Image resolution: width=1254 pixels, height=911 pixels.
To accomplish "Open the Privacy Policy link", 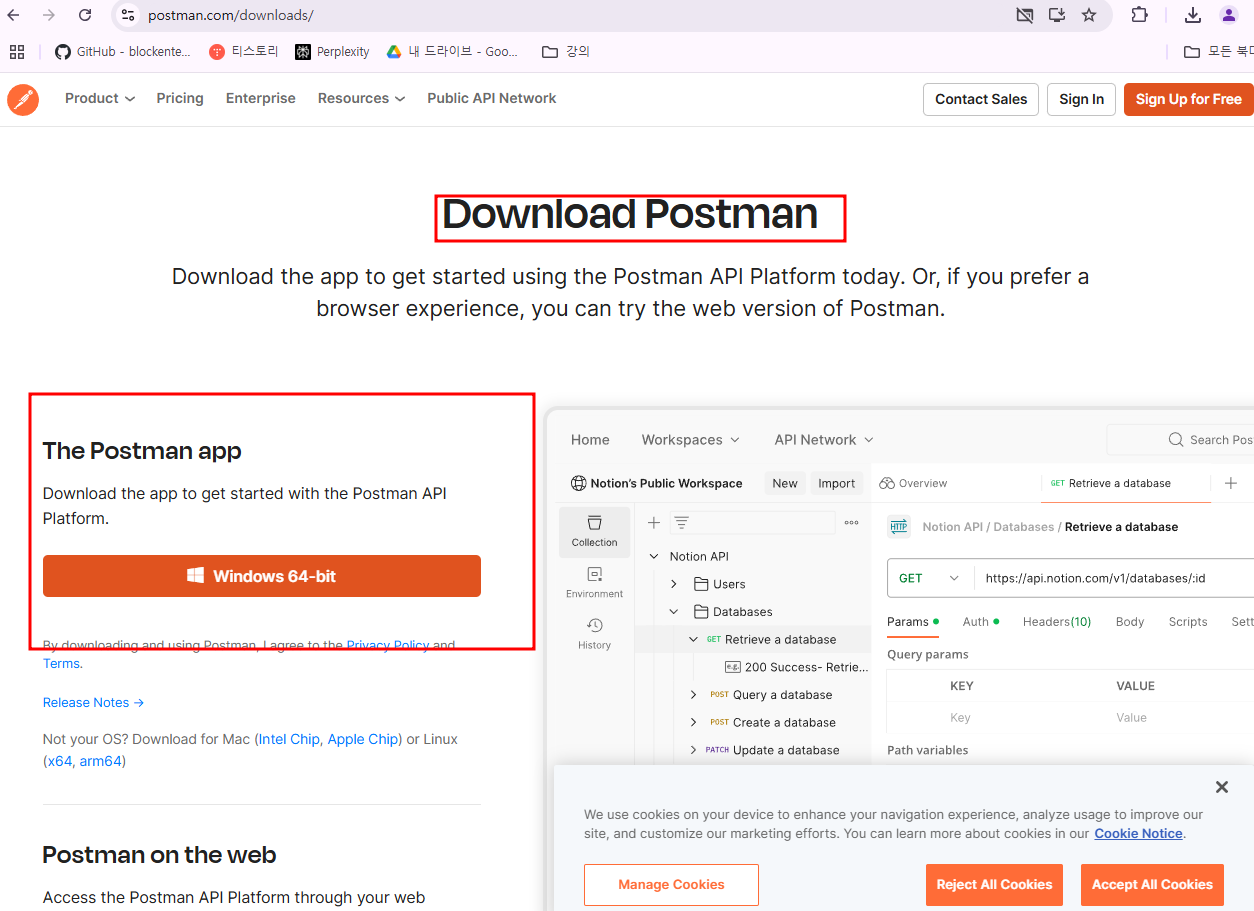I will (x=388, y=645).
